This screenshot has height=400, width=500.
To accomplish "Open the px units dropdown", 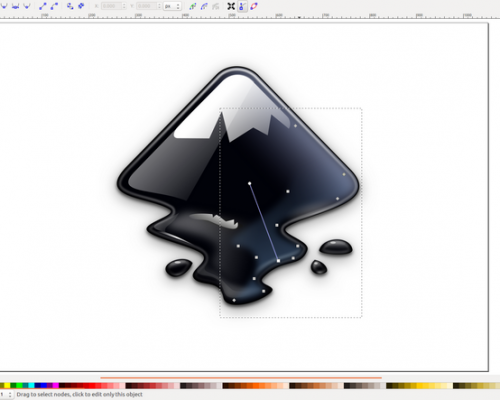I will click(172, 6).
